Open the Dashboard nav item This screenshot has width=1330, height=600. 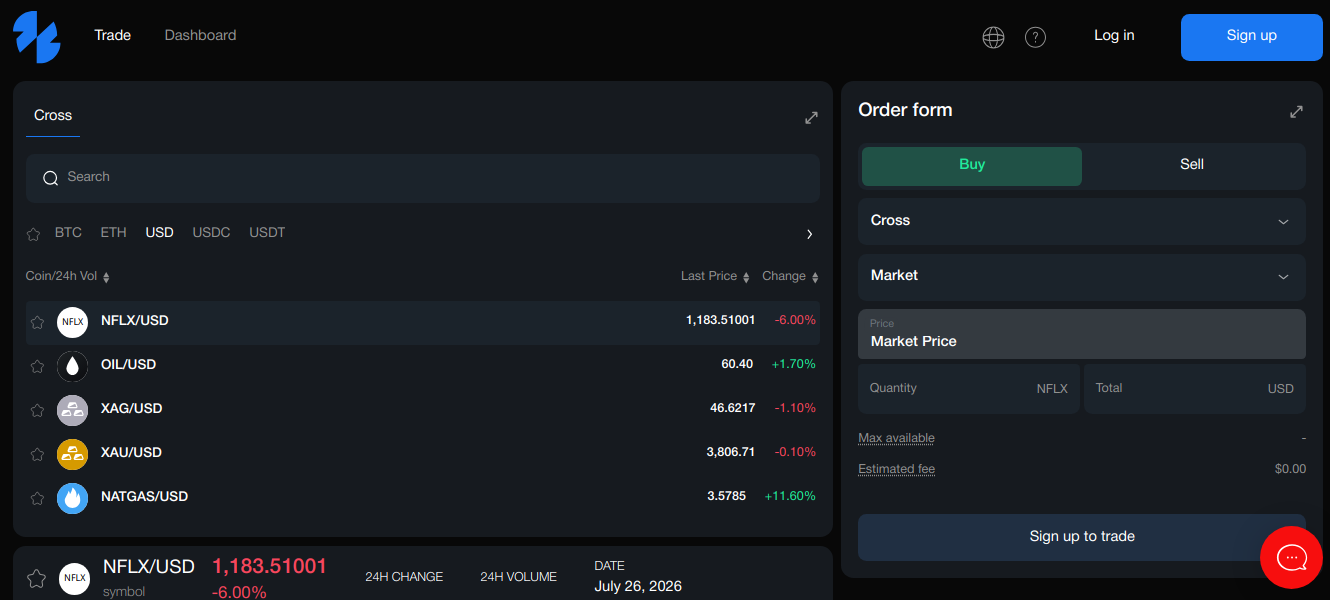point(200,35)
